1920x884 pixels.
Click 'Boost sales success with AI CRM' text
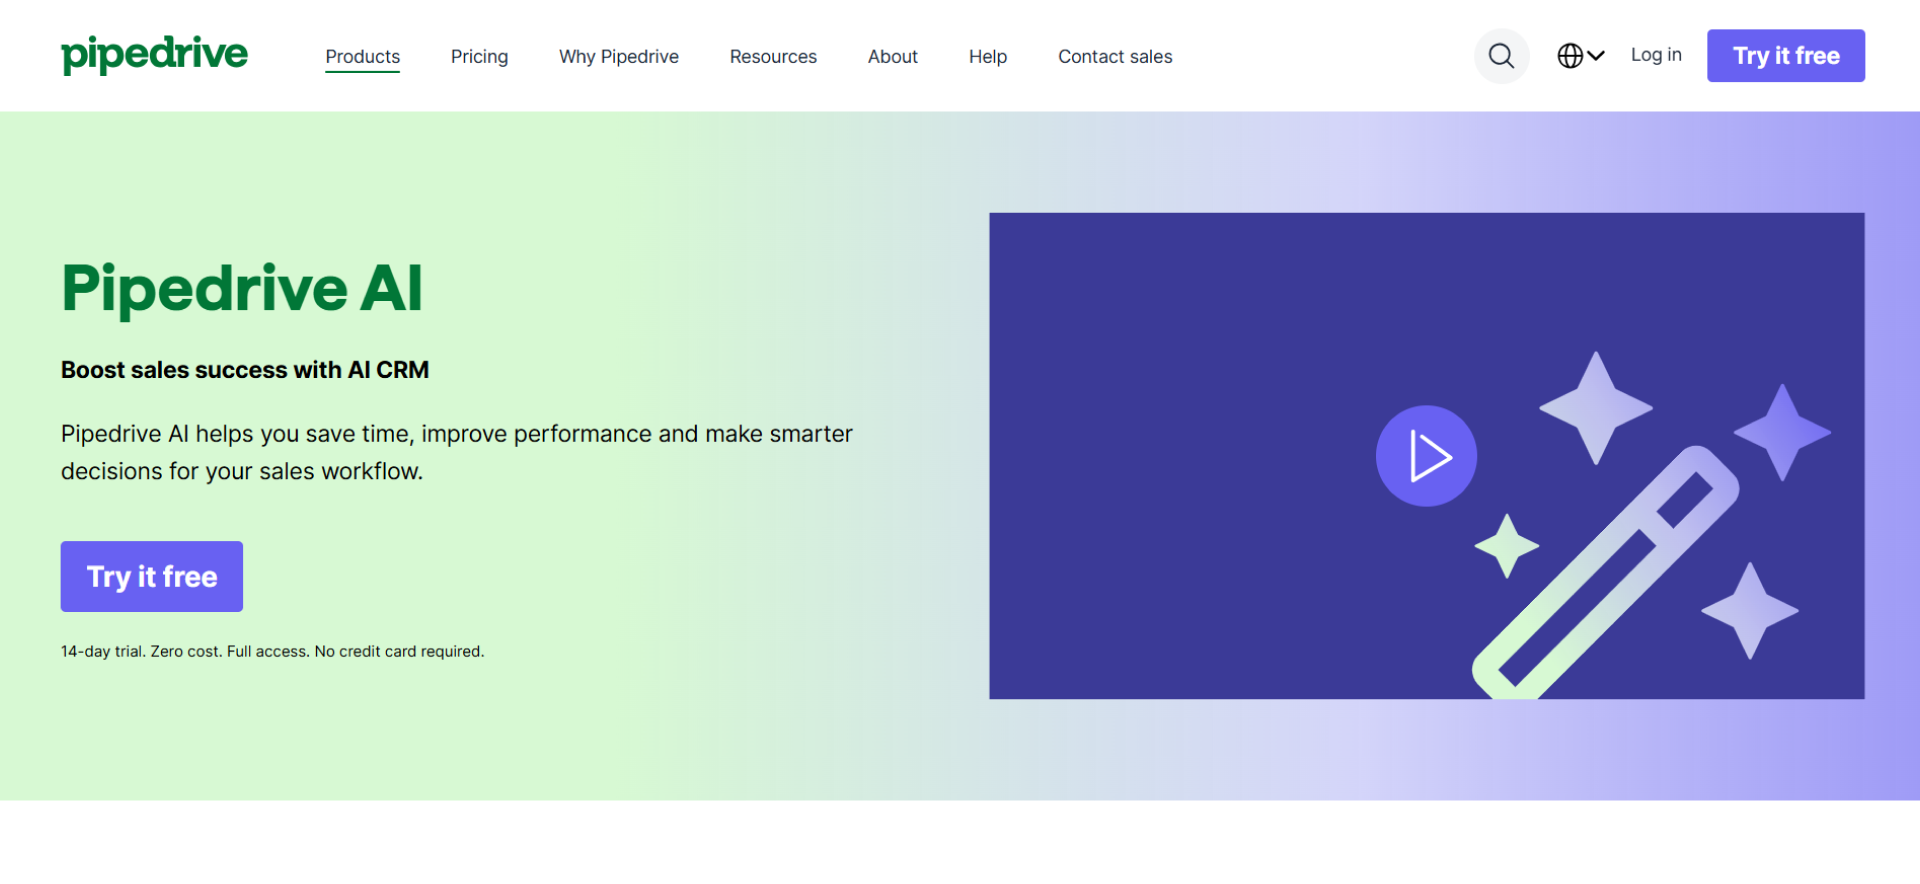tap(245, 370)
